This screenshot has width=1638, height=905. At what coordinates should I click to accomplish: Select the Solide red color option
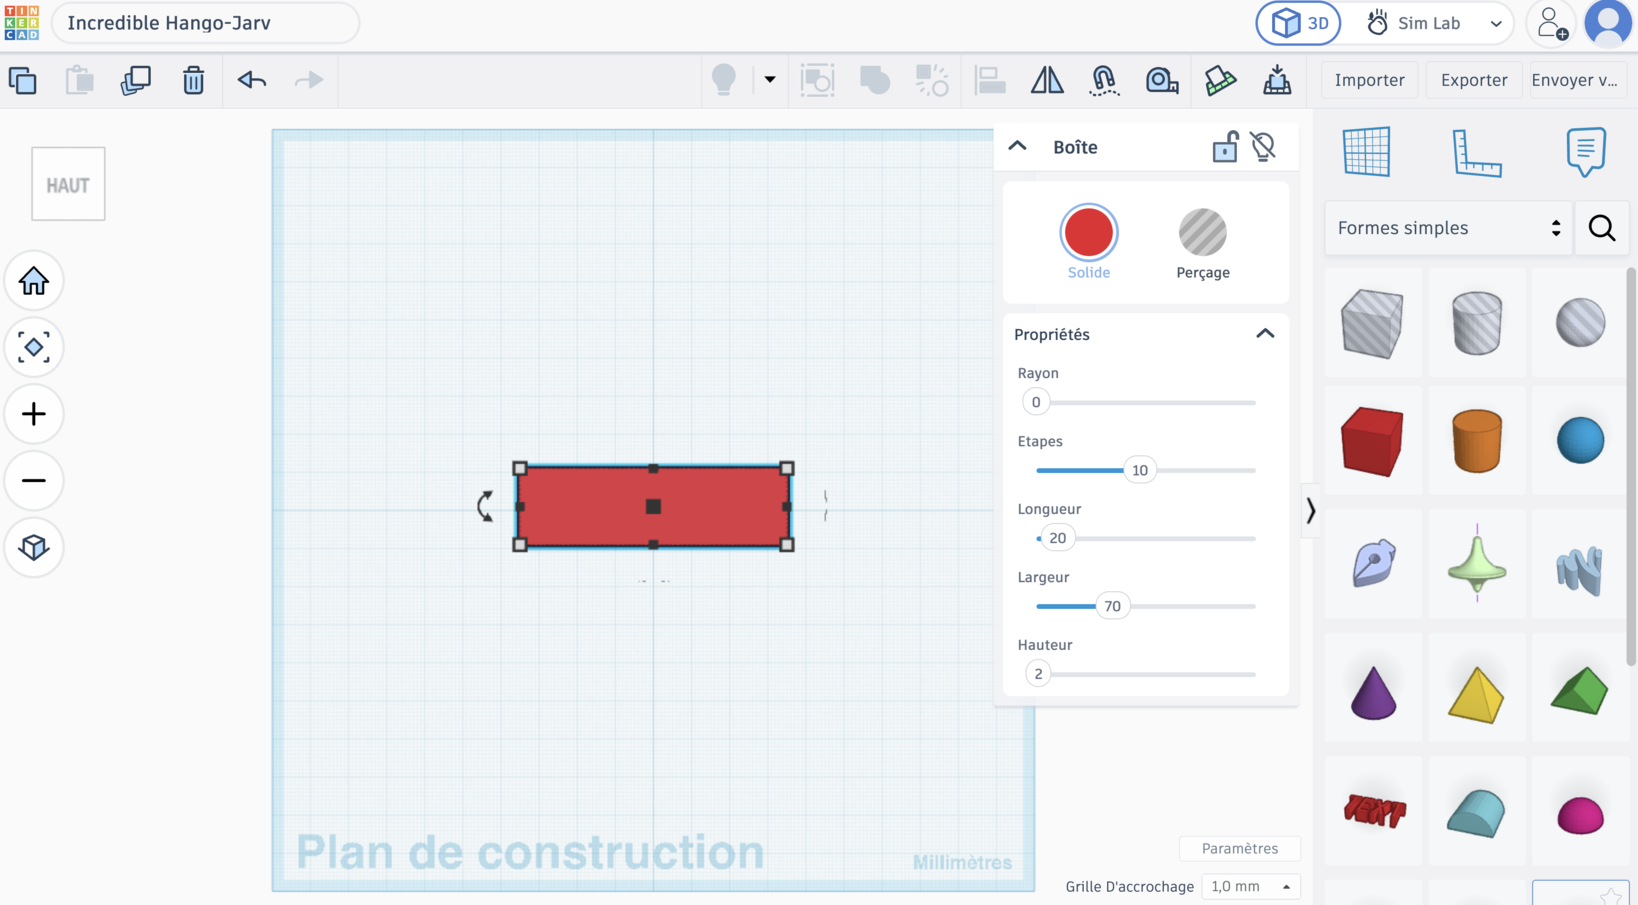pyautogui.click(x=1089, y=233)
